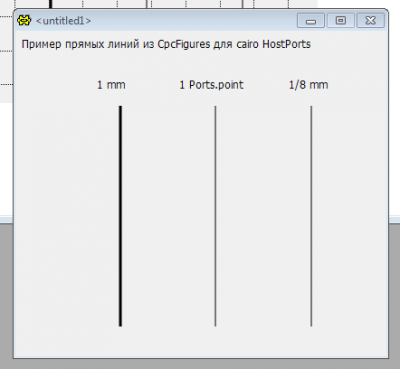Minimize the untitled1 window
Viewport: 400px width, 369px height.
pyautogui.click(x=311, y=21)
